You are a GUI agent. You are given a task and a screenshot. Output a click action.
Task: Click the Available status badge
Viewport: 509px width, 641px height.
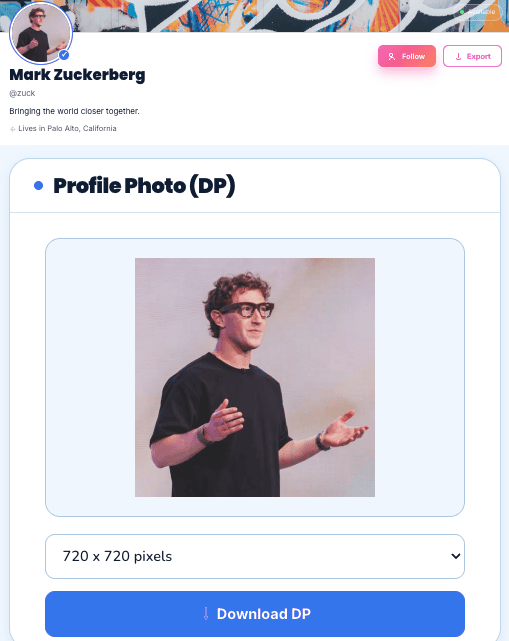coord(477,12)
